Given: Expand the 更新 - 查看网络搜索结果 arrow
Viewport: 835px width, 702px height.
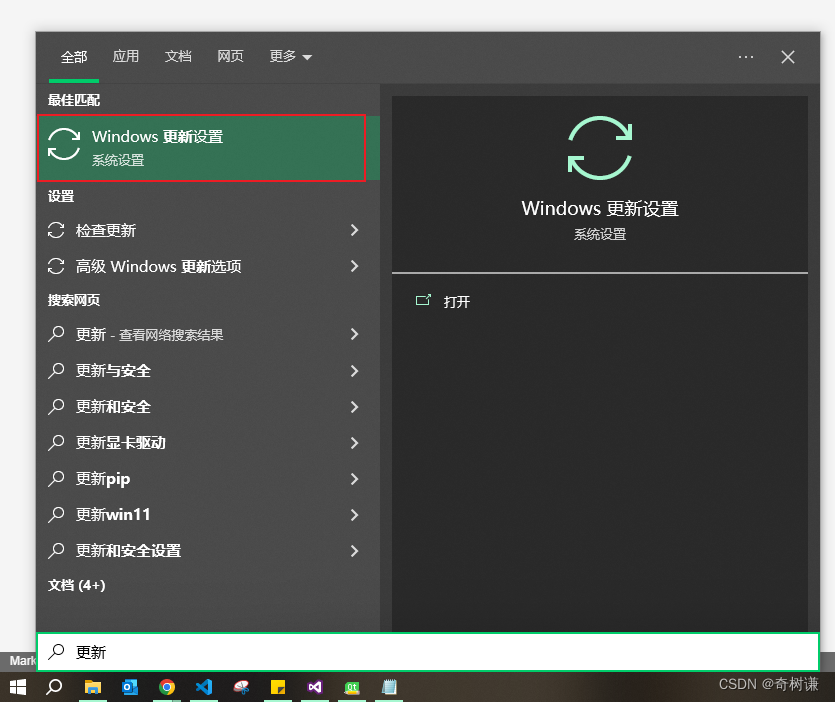Looking at the screenshot, I should [x=355, y=334].
